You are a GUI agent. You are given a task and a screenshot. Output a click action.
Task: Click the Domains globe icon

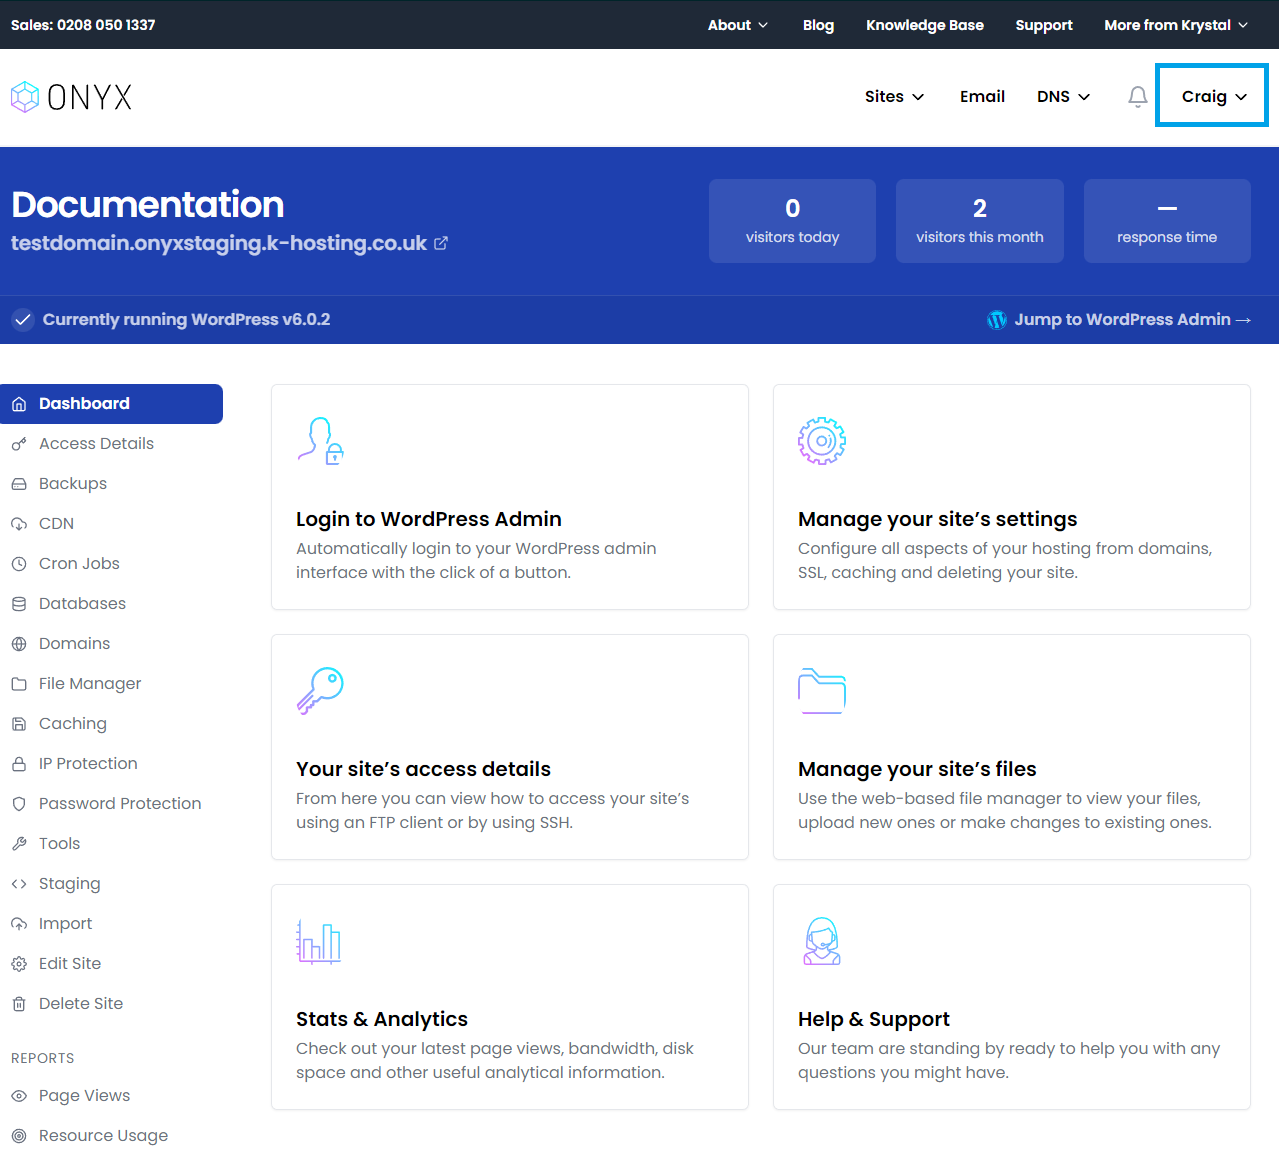pyautogui.click(x=19, y=644)
